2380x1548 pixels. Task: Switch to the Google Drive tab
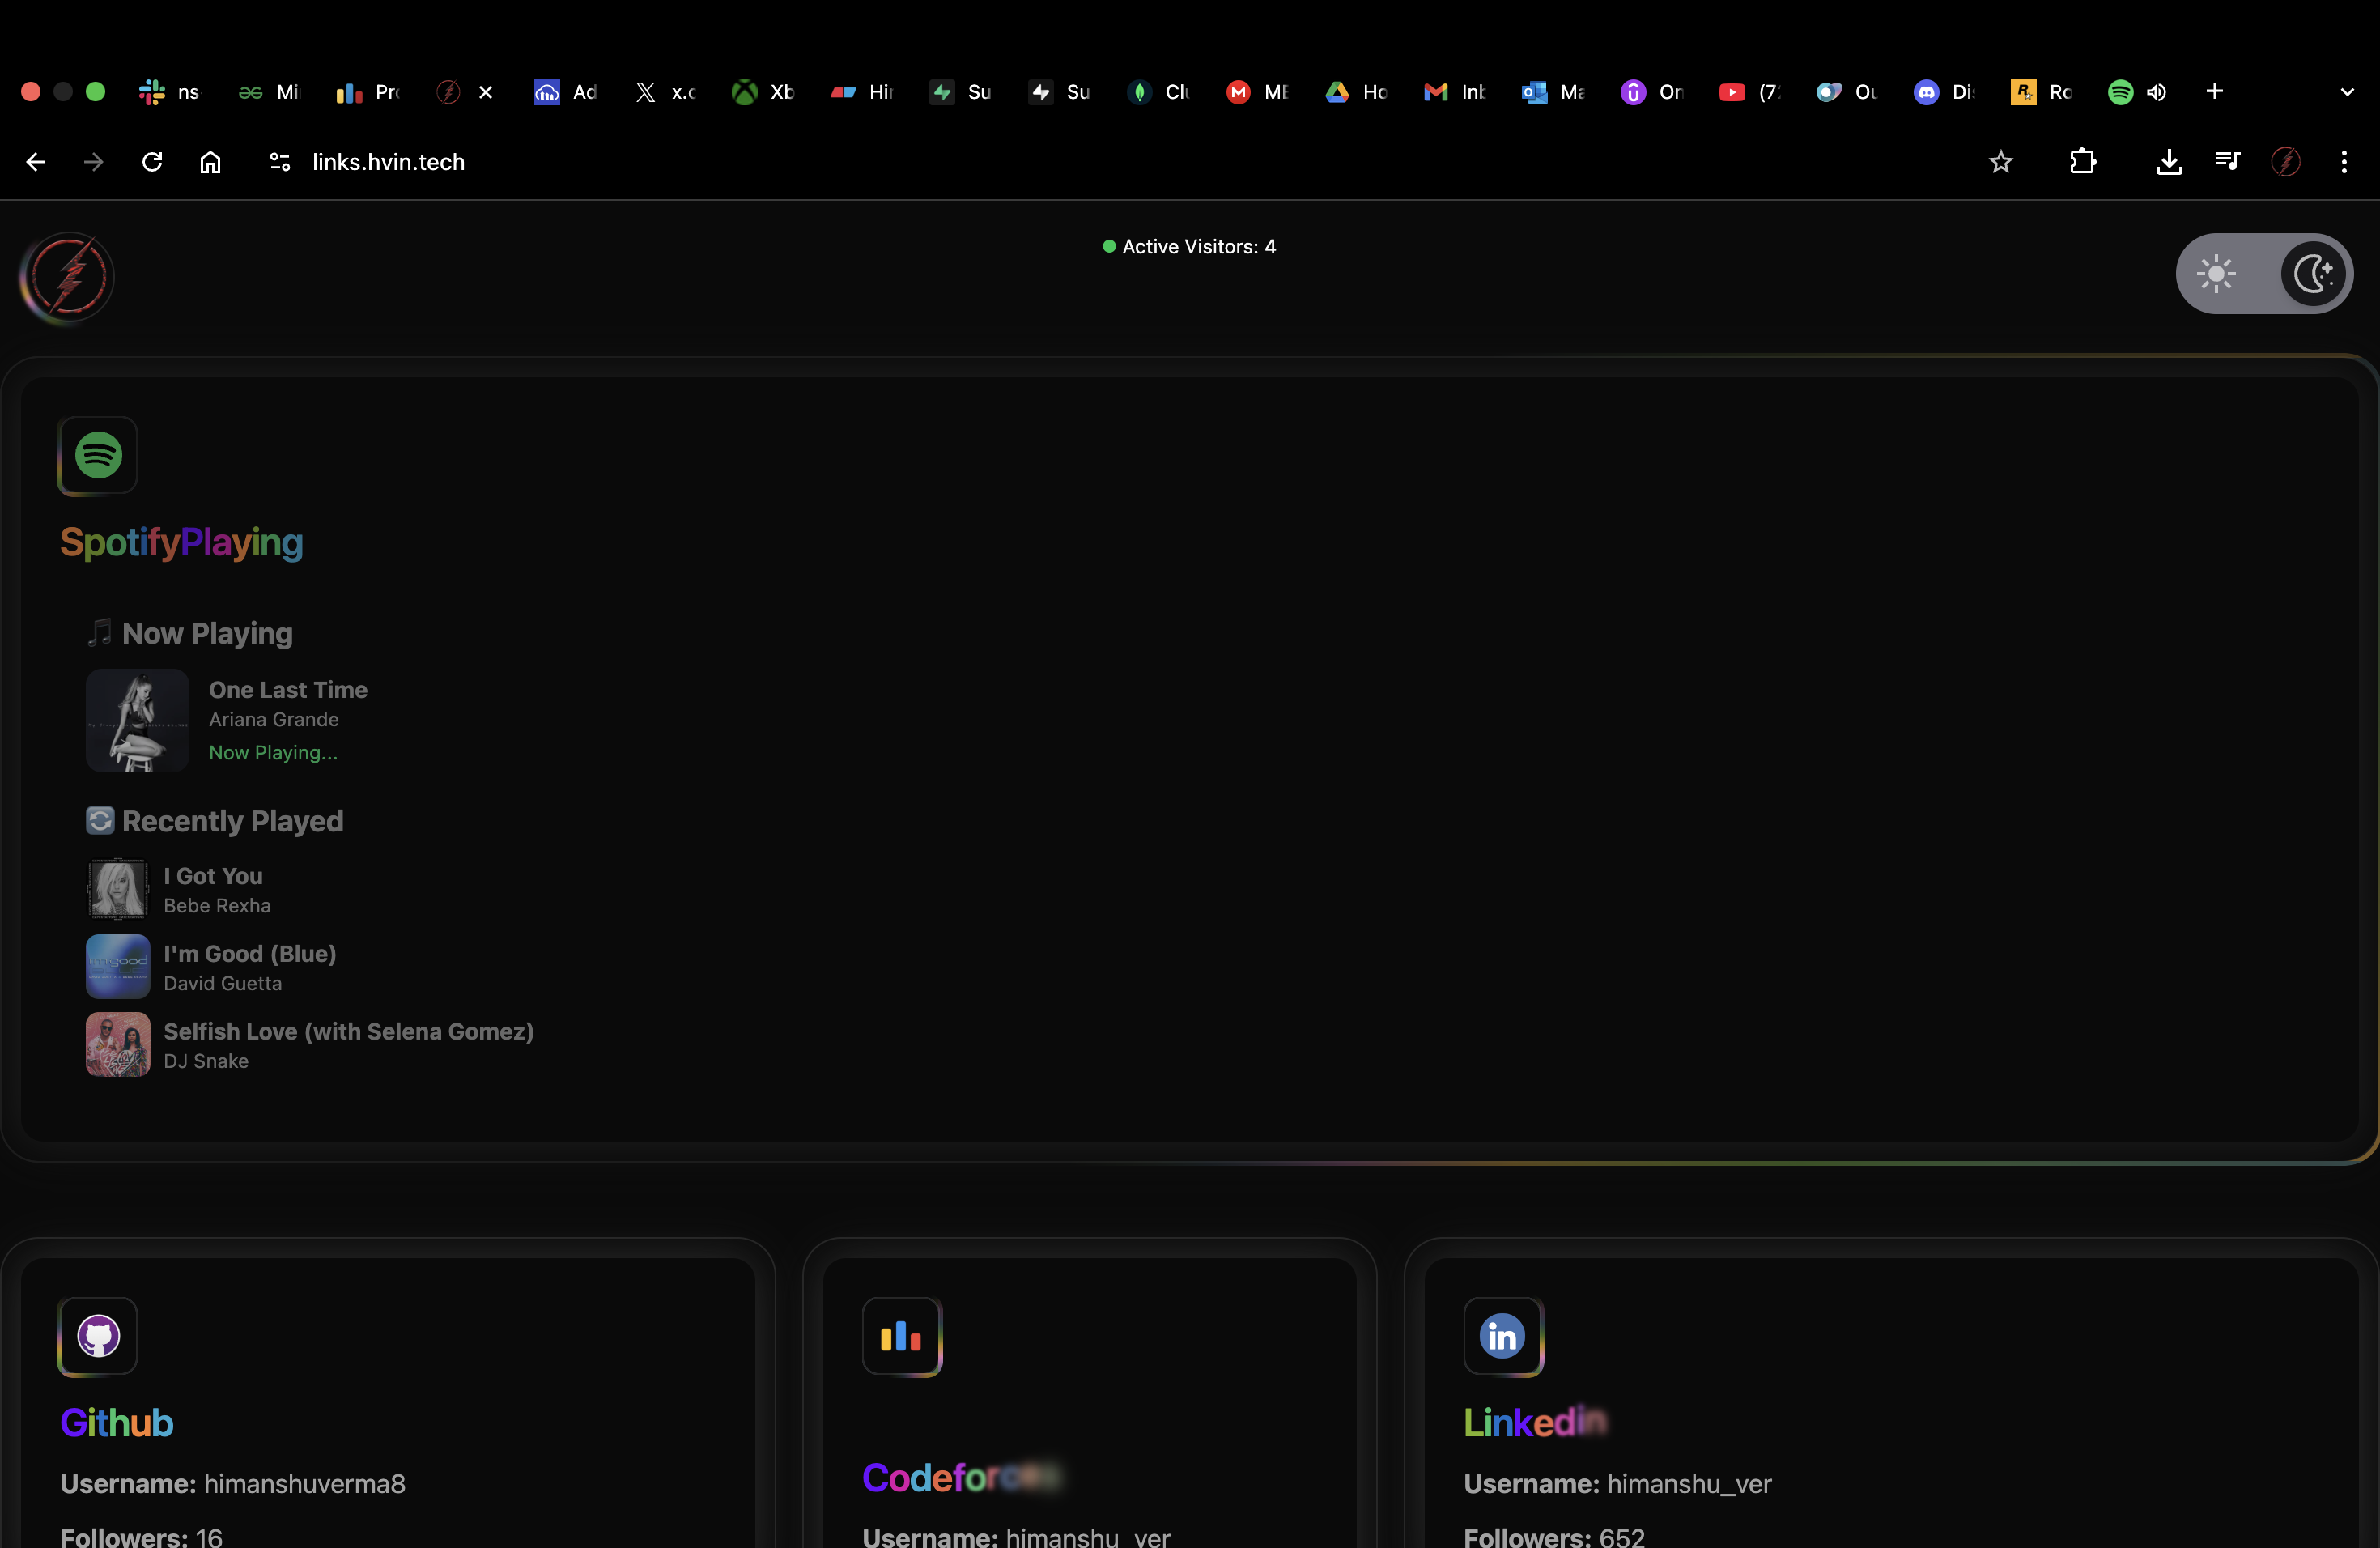[1356, 92]
